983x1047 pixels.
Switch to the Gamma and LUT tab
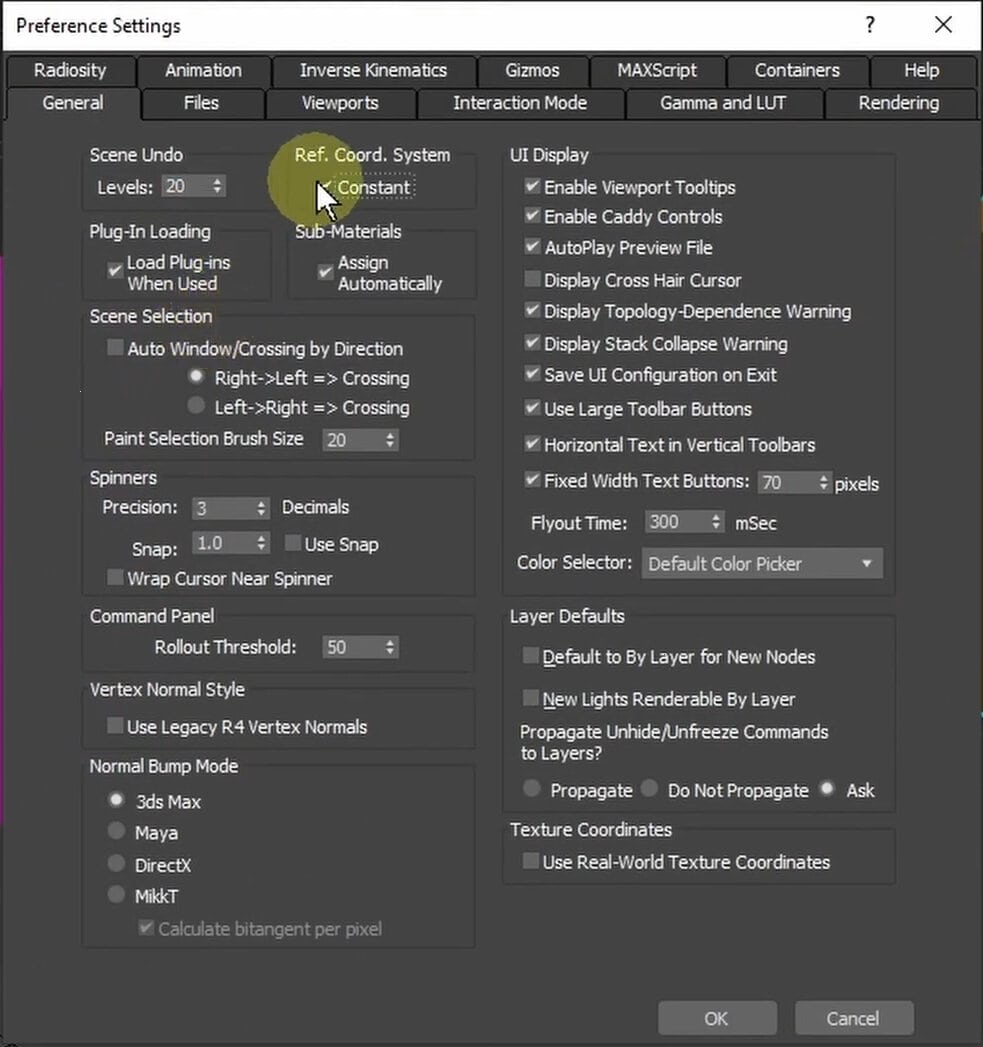click(x=723, y=103)
